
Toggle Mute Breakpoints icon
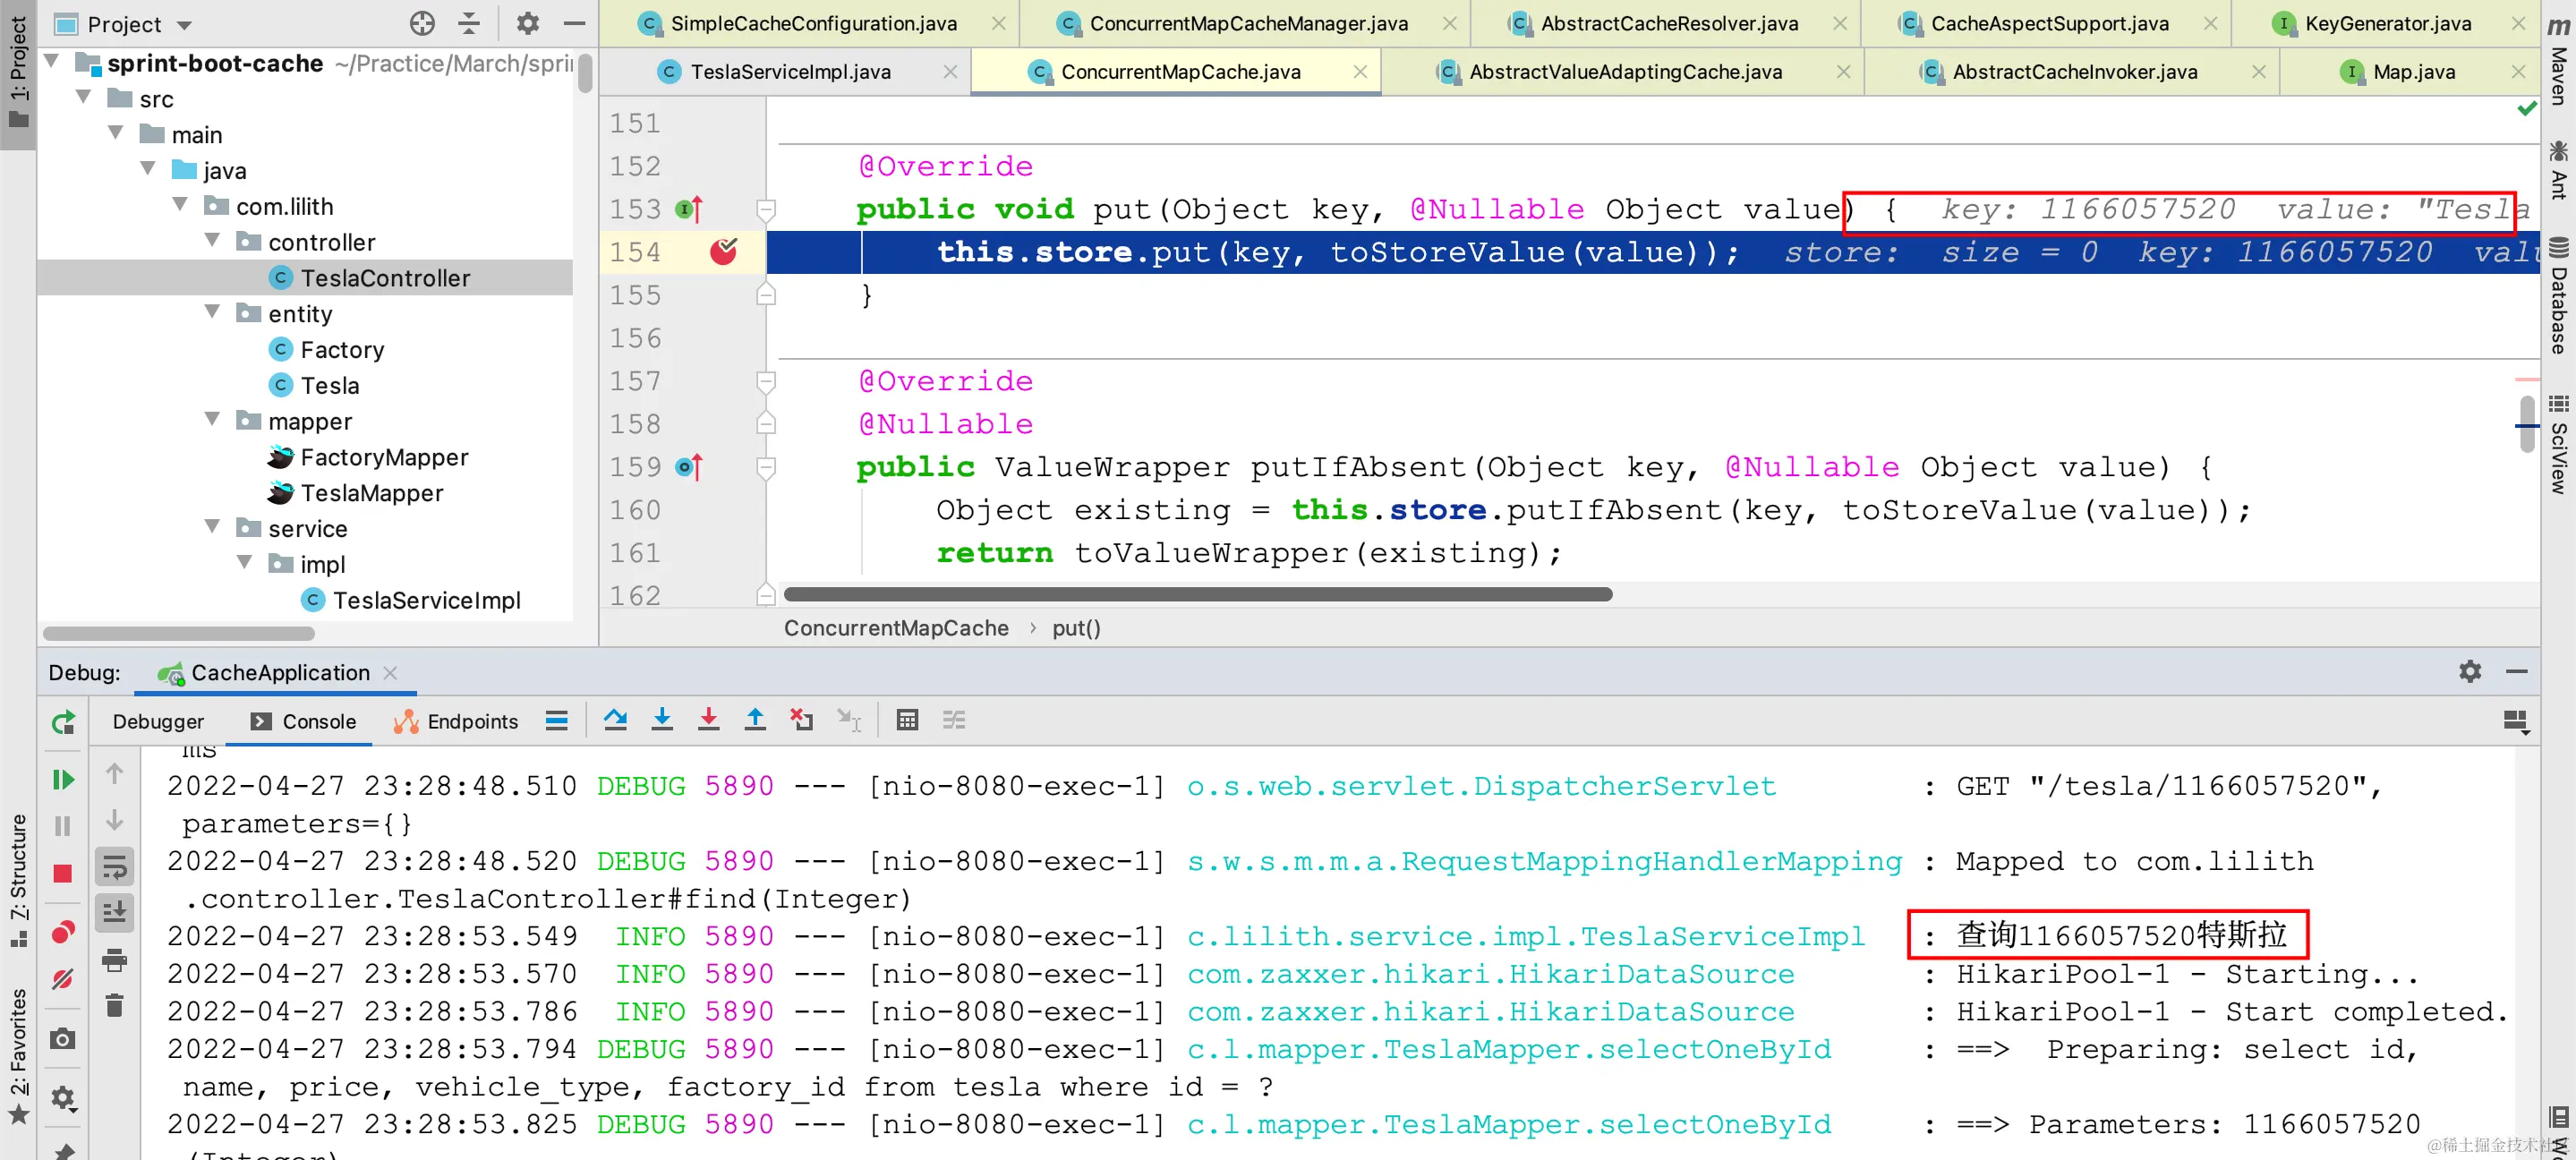click(63, 979)
